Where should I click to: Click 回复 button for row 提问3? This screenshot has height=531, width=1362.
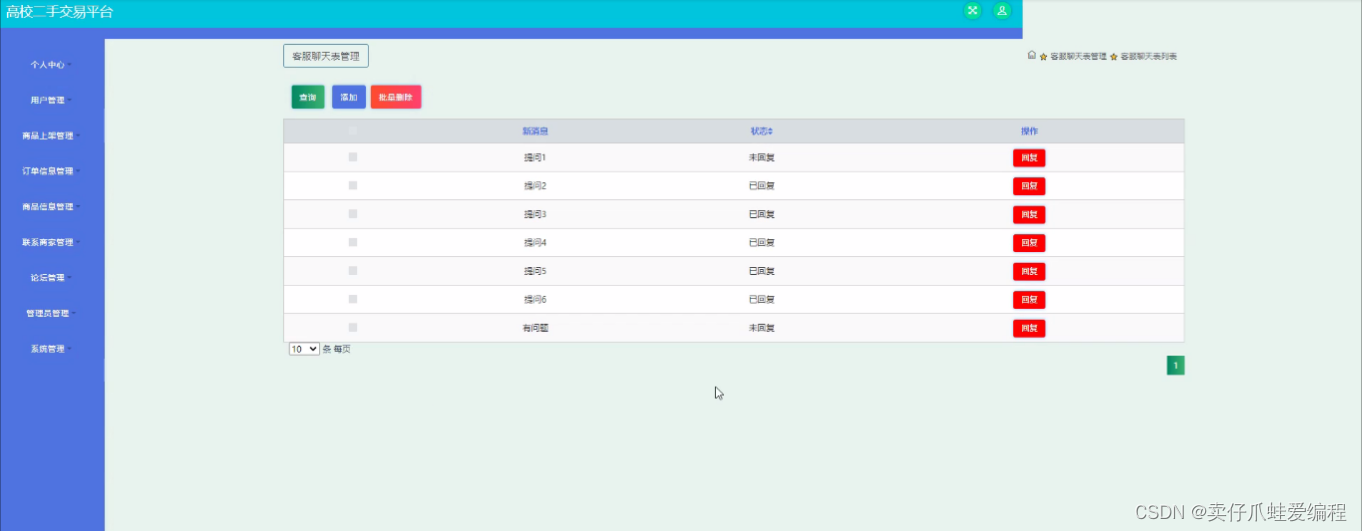tap(1029, 214)
